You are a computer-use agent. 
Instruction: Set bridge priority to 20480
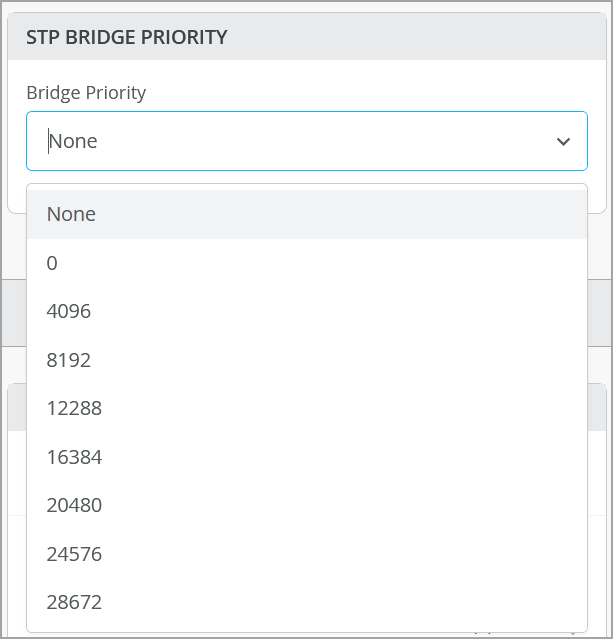74,505
